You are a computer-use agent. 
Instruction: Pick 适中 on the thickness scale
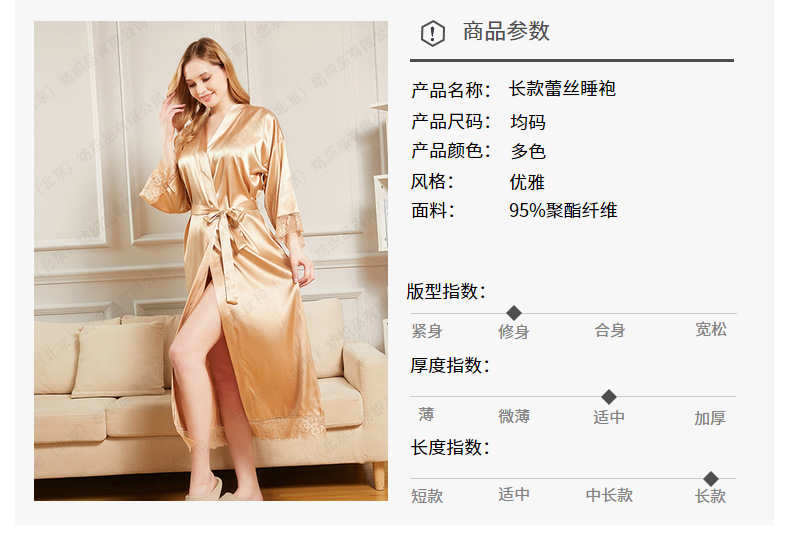pos(609,417)
